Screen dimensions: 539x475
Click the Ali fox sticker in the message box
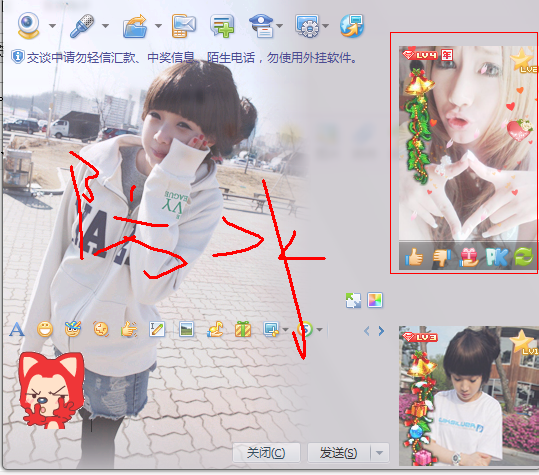coord(51,390)
